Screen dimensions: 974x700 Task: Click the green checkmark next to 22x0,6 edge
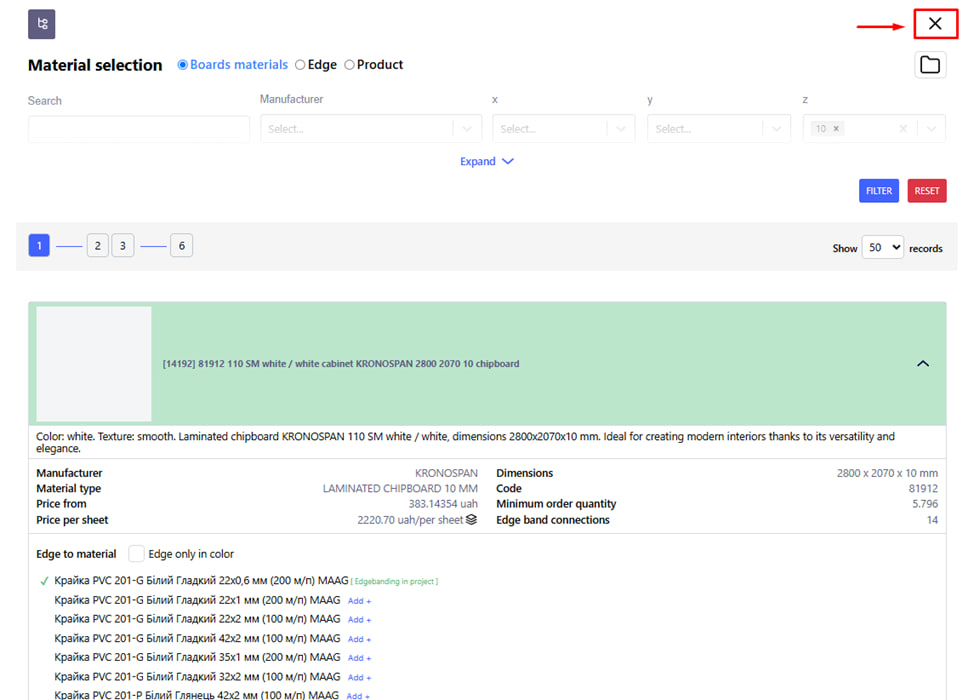click(x=44, y=581)
